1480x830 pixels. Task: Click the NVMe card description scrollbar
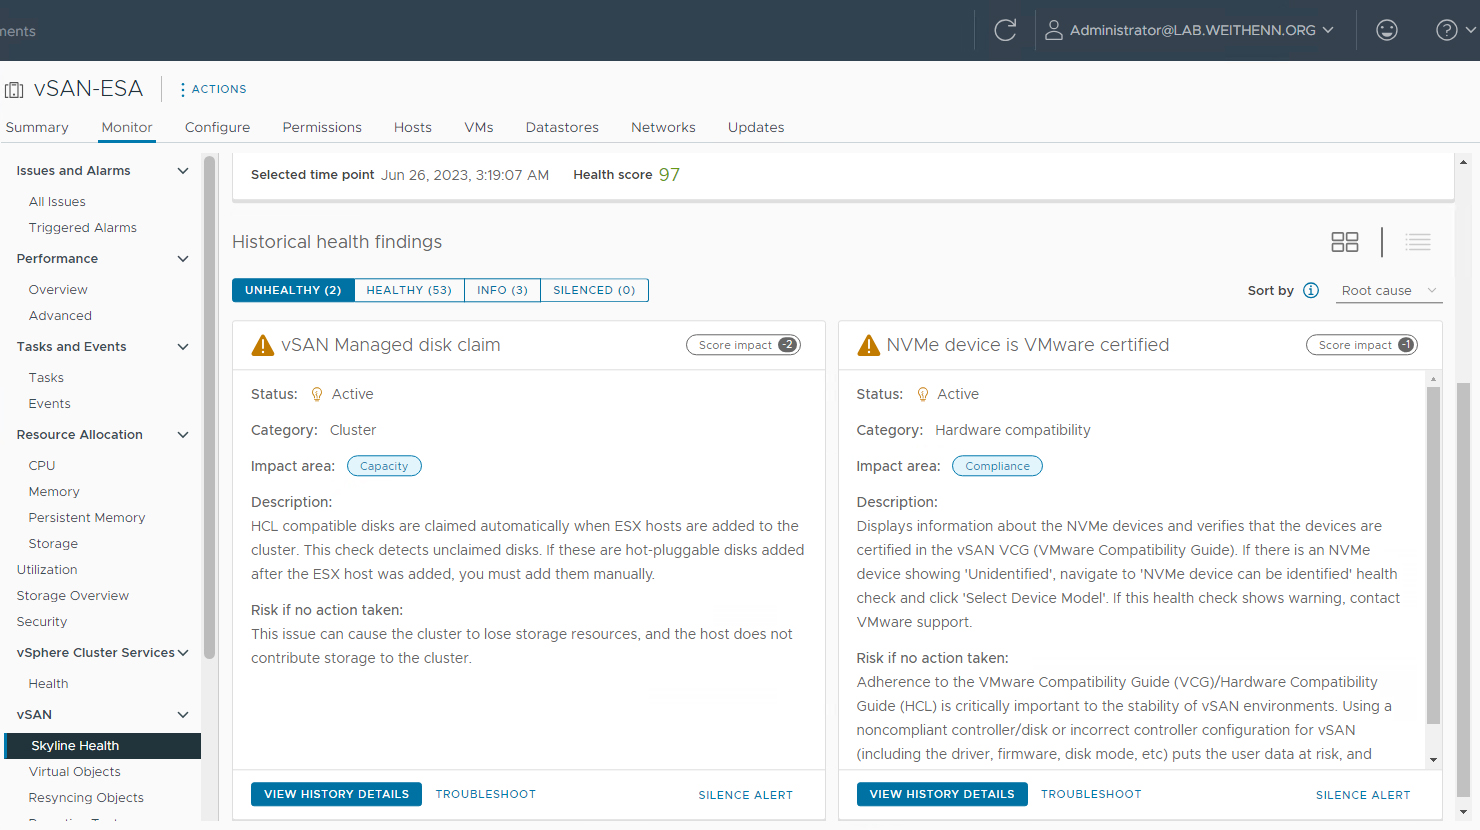pos(1433,555)
